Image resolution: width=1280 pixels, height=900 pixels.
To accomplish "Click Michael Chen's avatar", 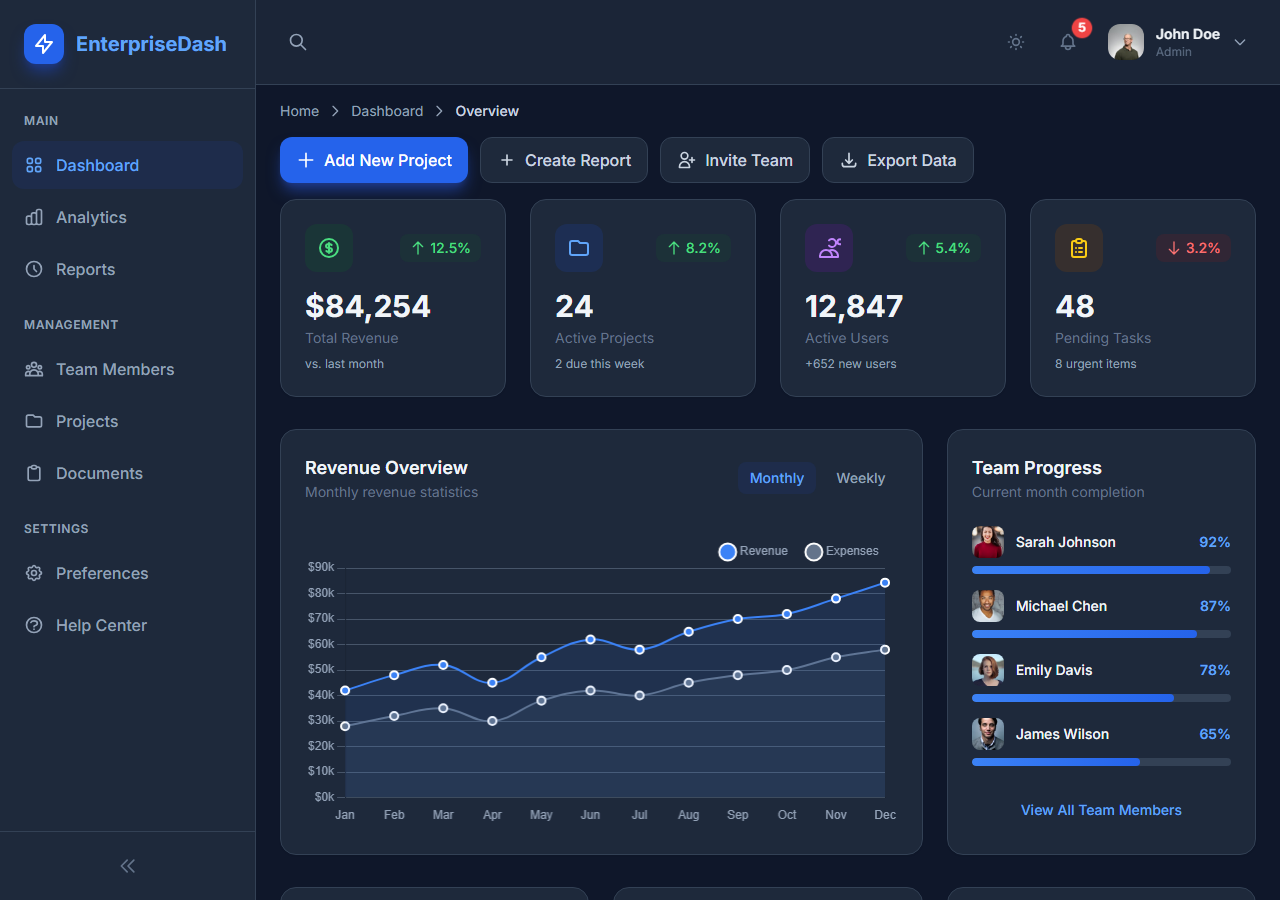I will pos(988,606).
